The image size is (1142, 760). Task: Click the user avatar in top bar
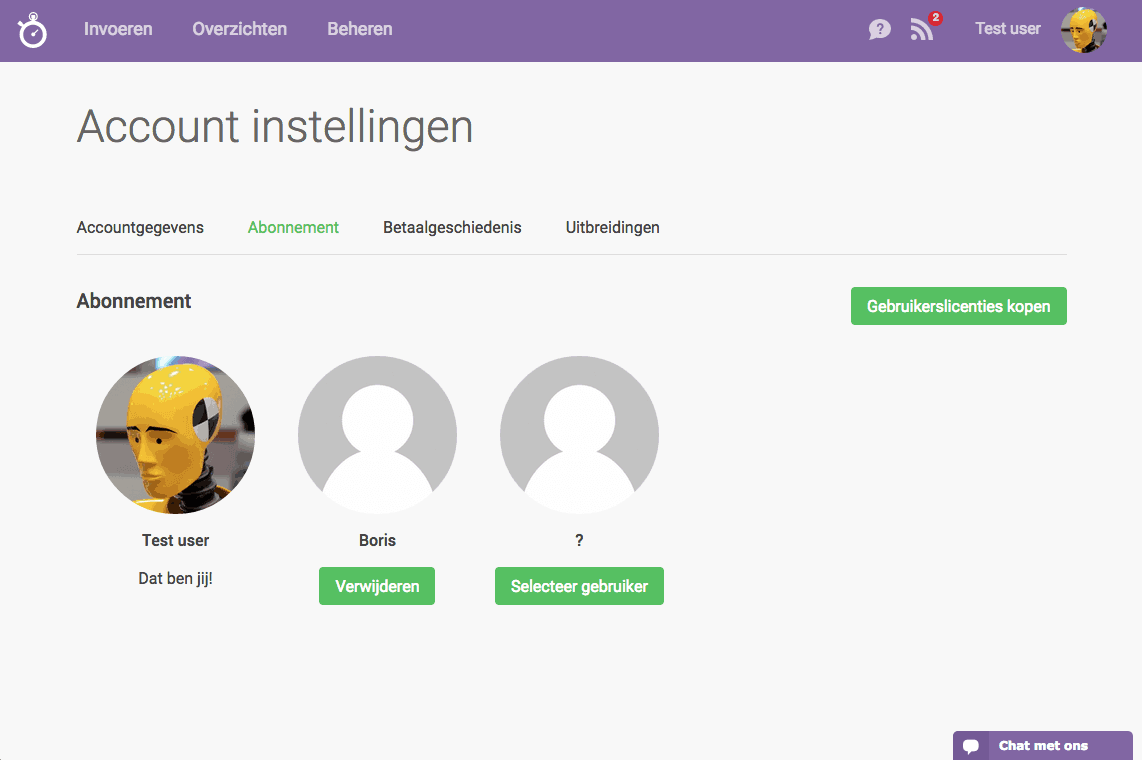coord(1084,30)
